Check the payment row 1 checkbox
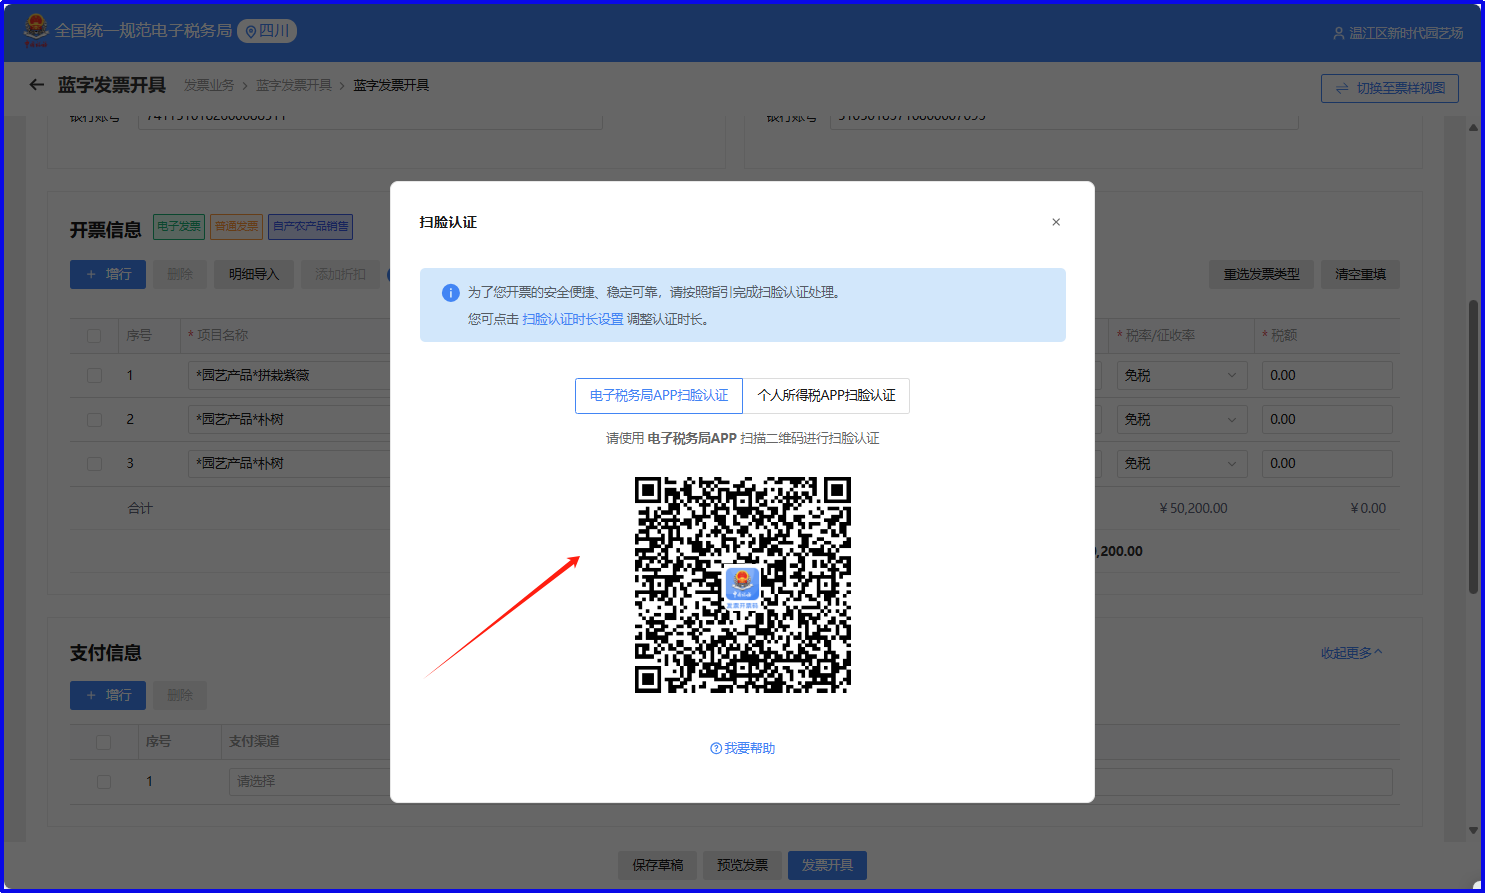Screen dimensions: 1486x893 [x=104, y=782]
